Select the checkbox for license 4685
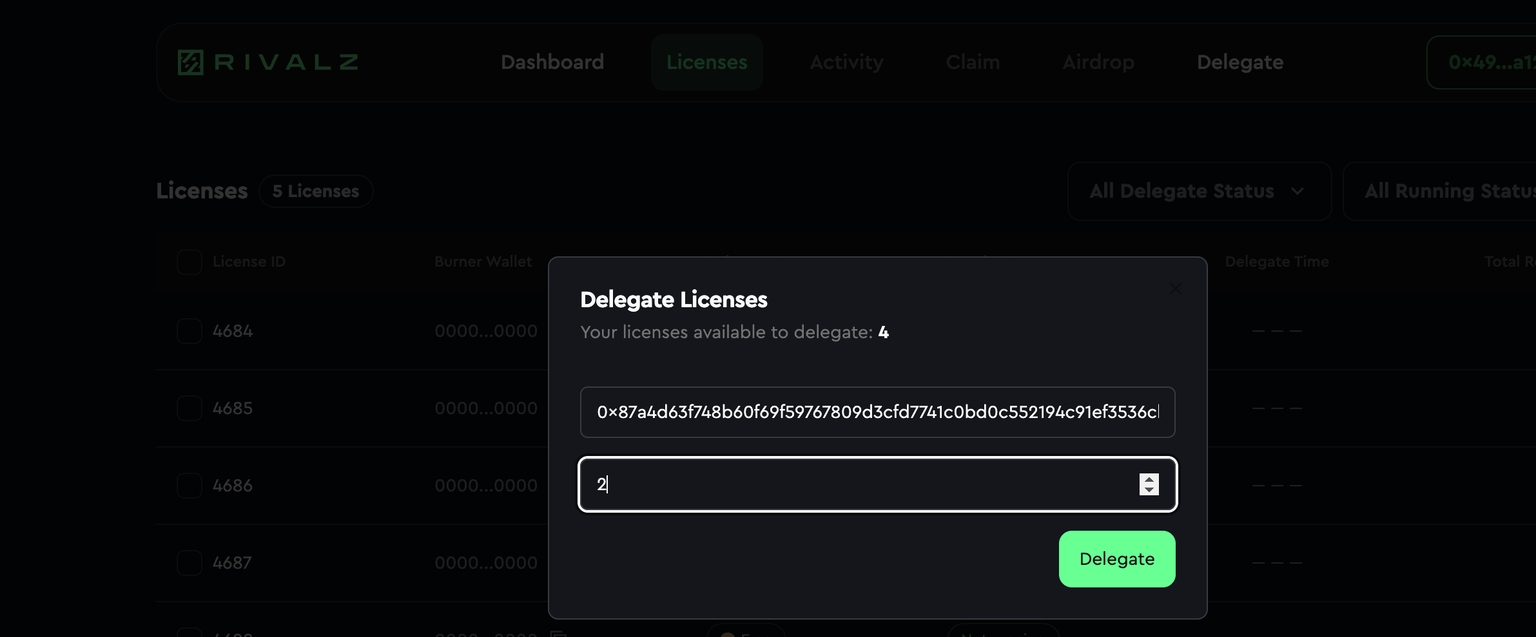 click(189, 408)
